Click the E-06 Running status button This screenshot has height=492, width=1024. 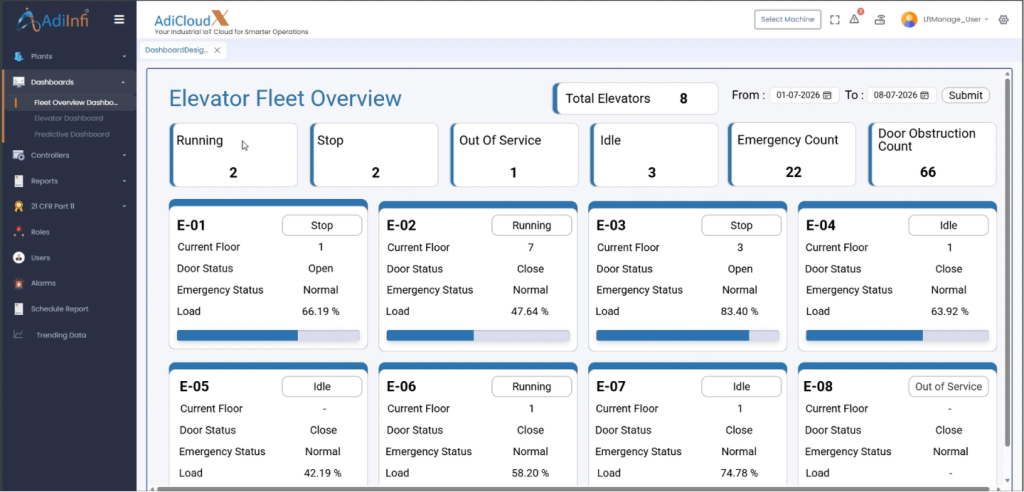pyautogui.click(x=532, y=386)
